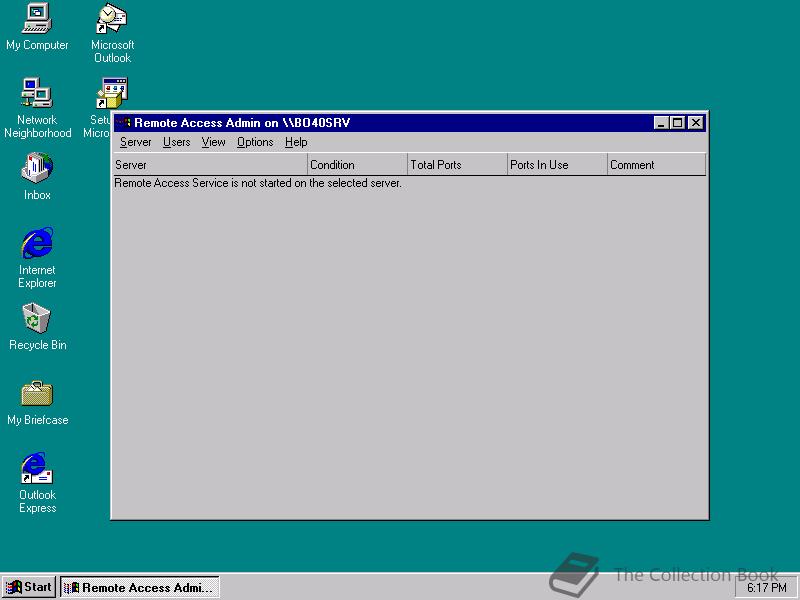The width and height of the screenshot is (800, 600).
Task: Click the Total Ports column header
Action: coord(457,165)
